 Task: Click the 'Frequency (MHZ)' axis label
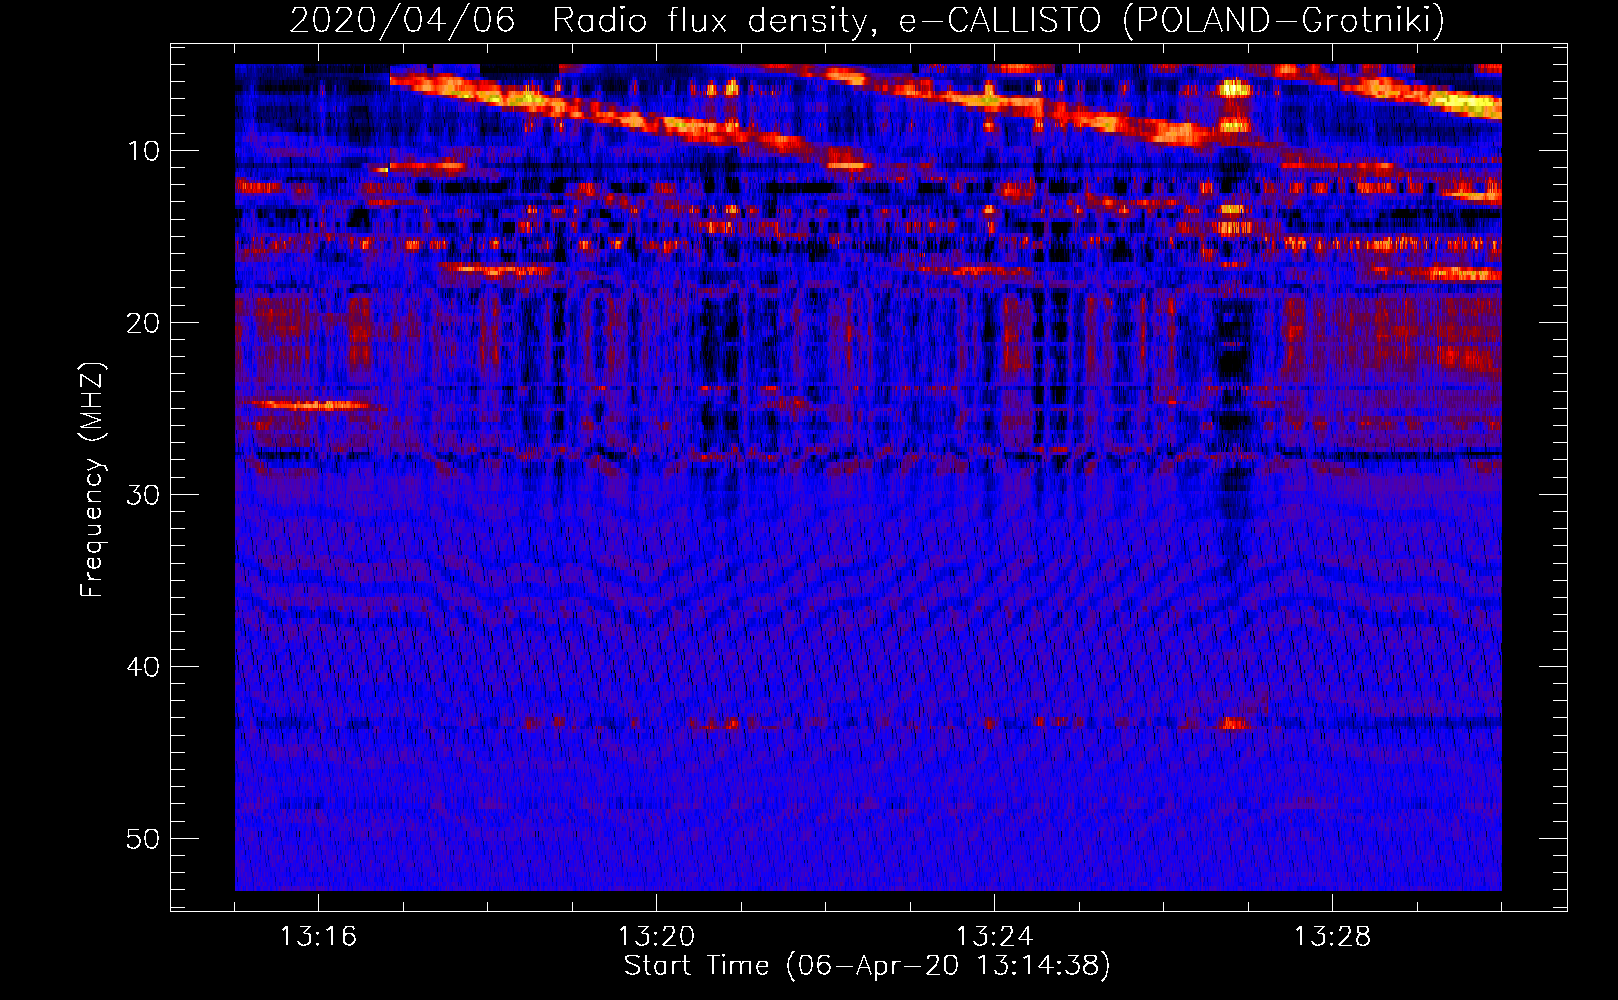(91, 480)
